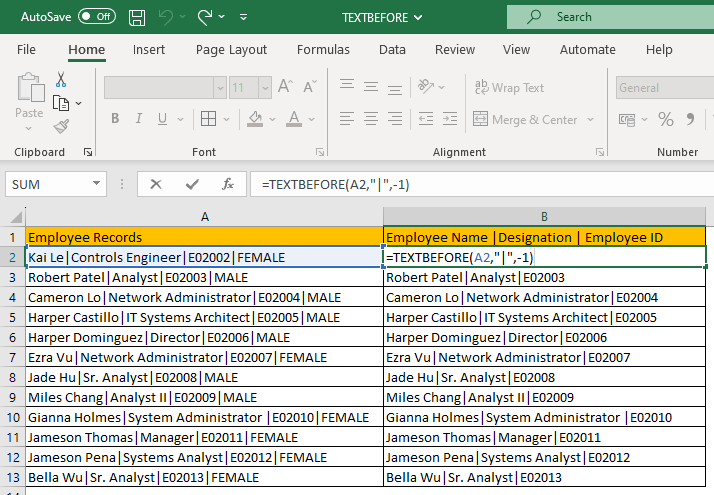Switch to the Review tab
The image size is (714, 495).
455,49
